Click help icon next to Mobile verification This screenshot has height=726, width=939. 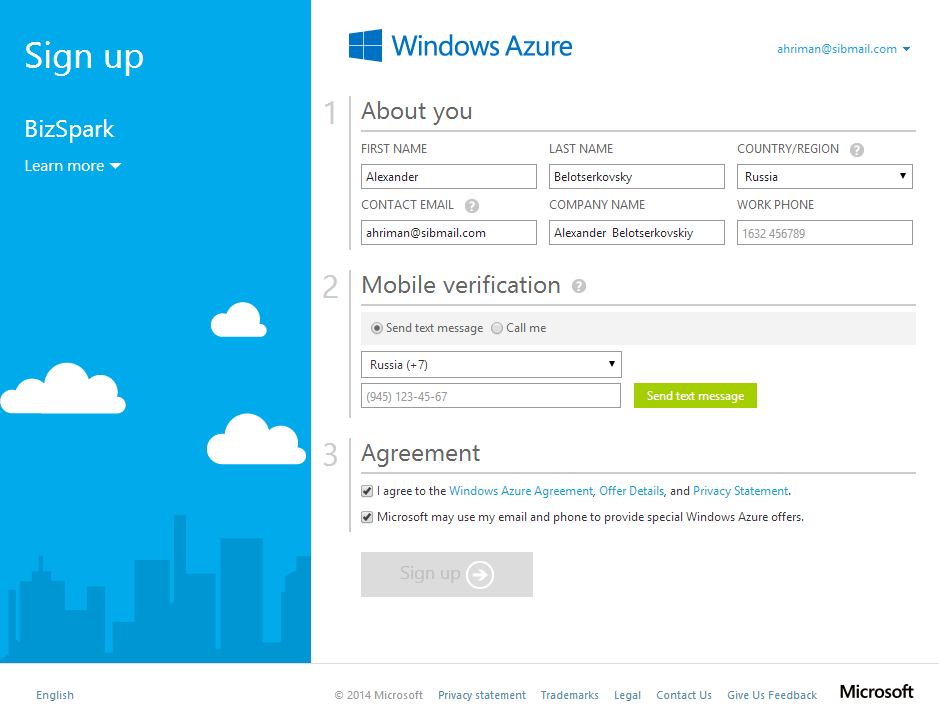click(578, 286)
